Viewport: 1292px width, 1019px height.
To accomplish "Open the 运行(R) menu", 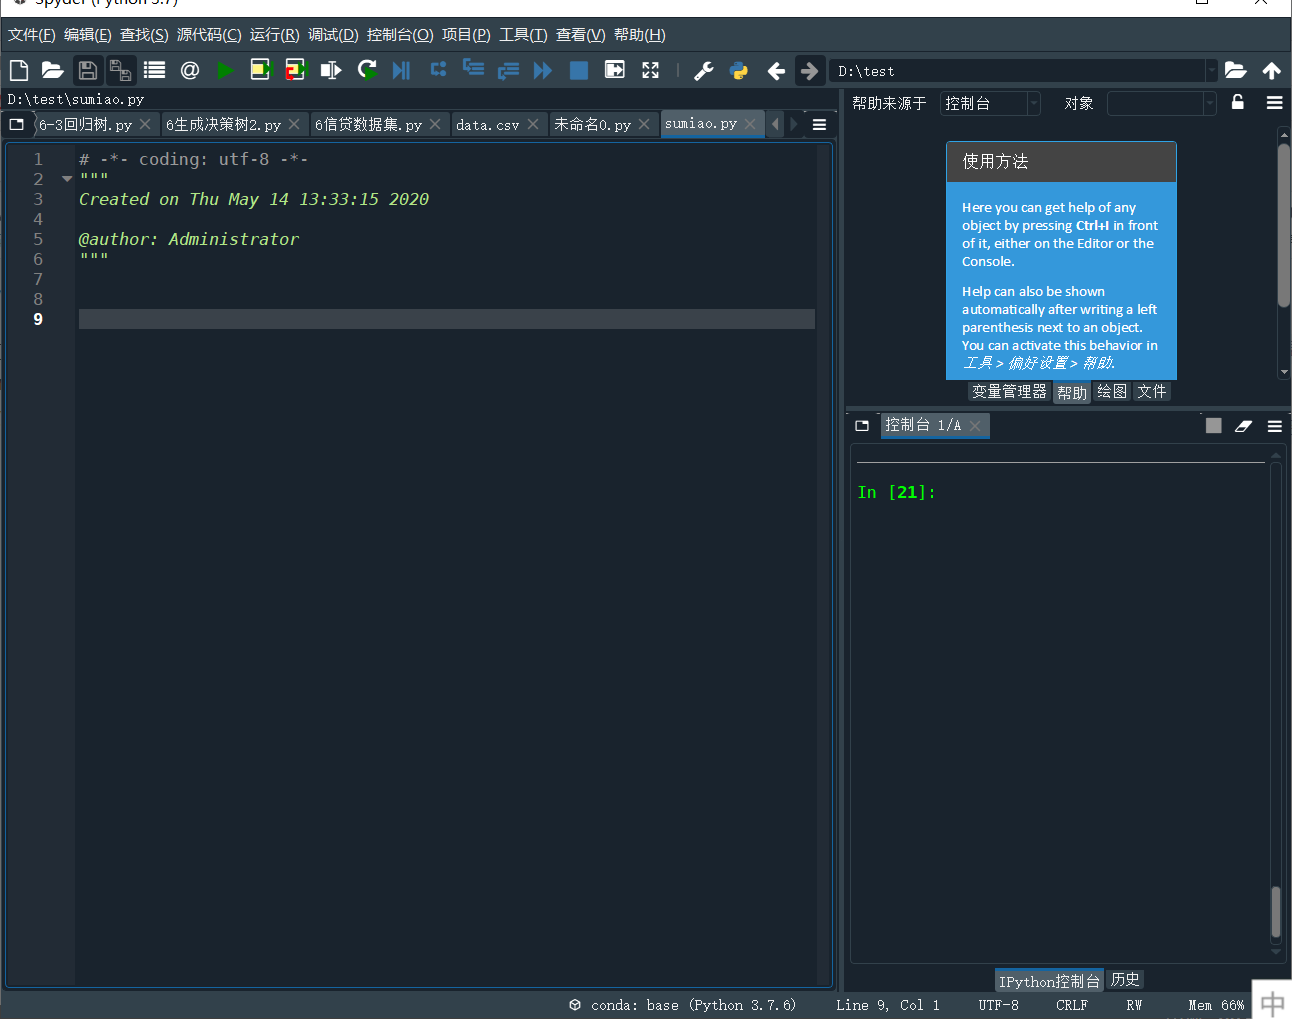I will pyautogui.click(x=274, y=35).
